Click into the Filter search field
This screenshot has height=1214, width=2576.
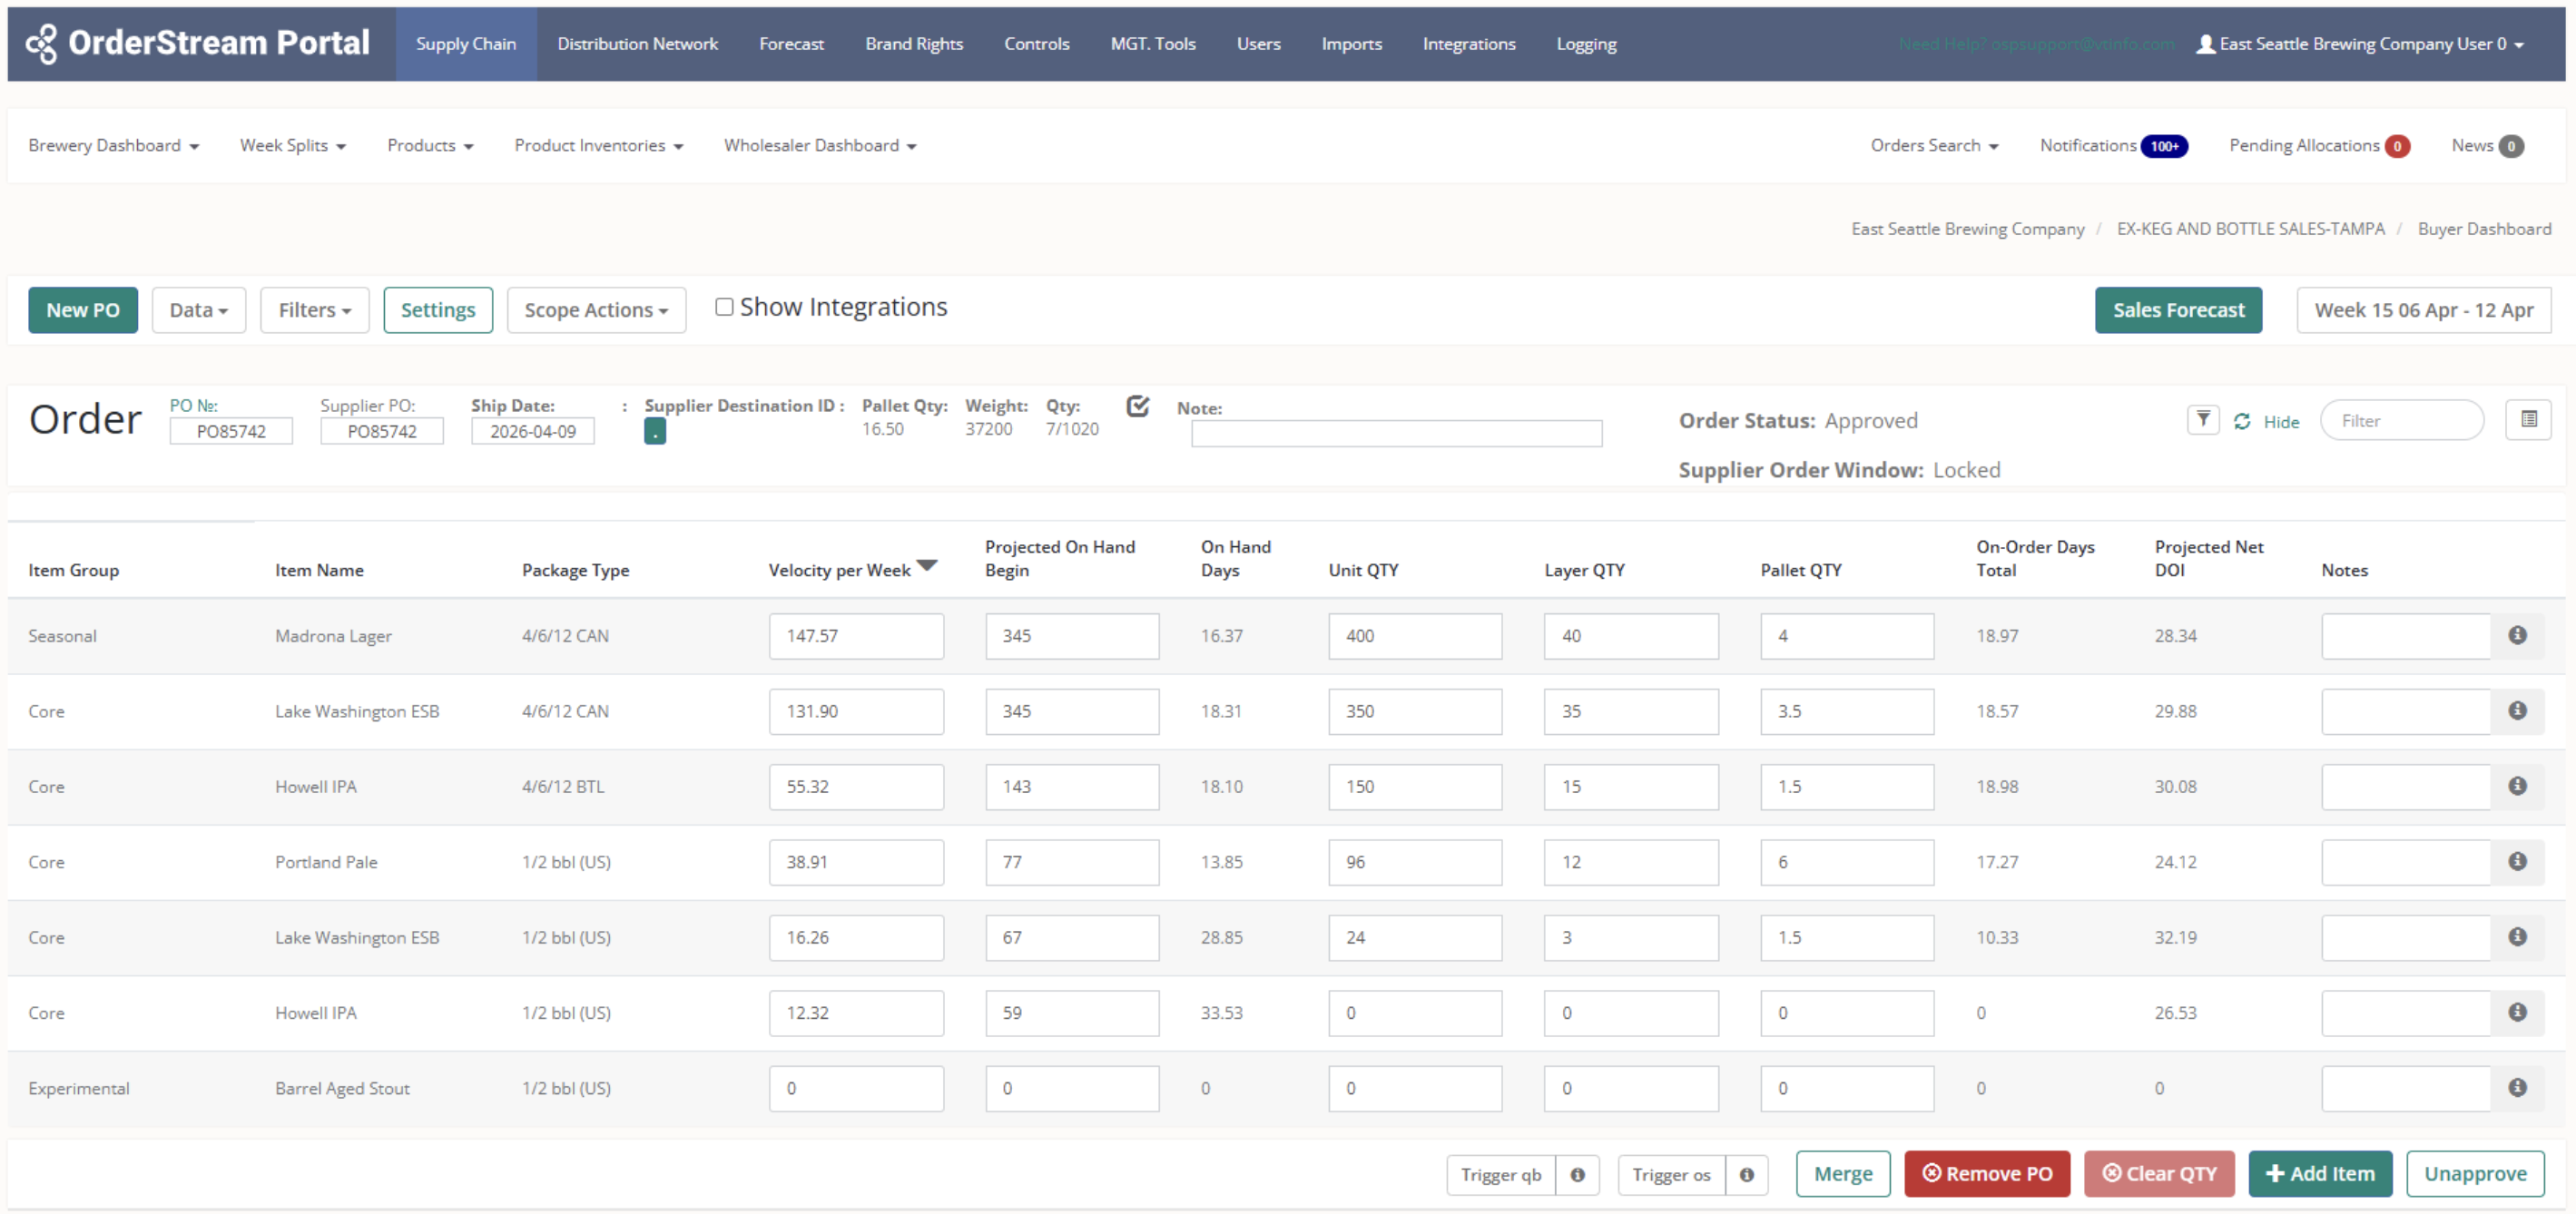pos(2401,421)
